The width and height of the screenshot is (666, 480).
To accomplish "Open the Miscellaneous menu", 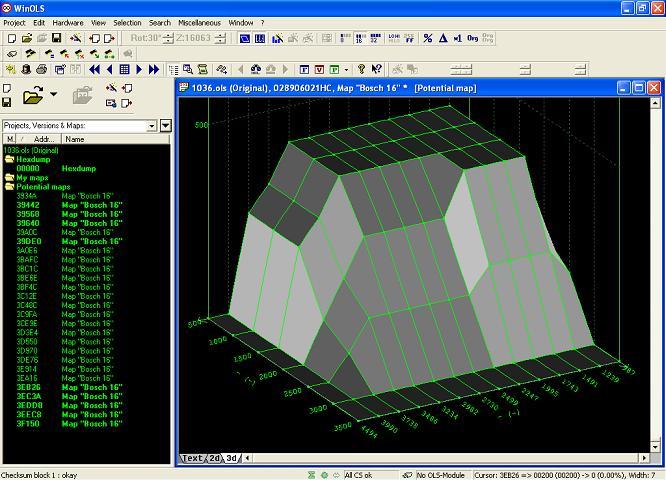I will pos(199,23).
